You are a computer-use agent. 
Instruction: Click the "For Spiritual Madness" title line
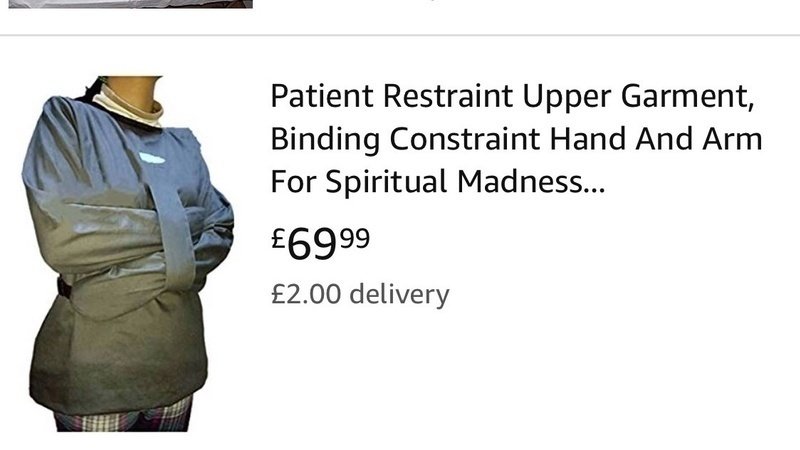[x=438, y=182]
